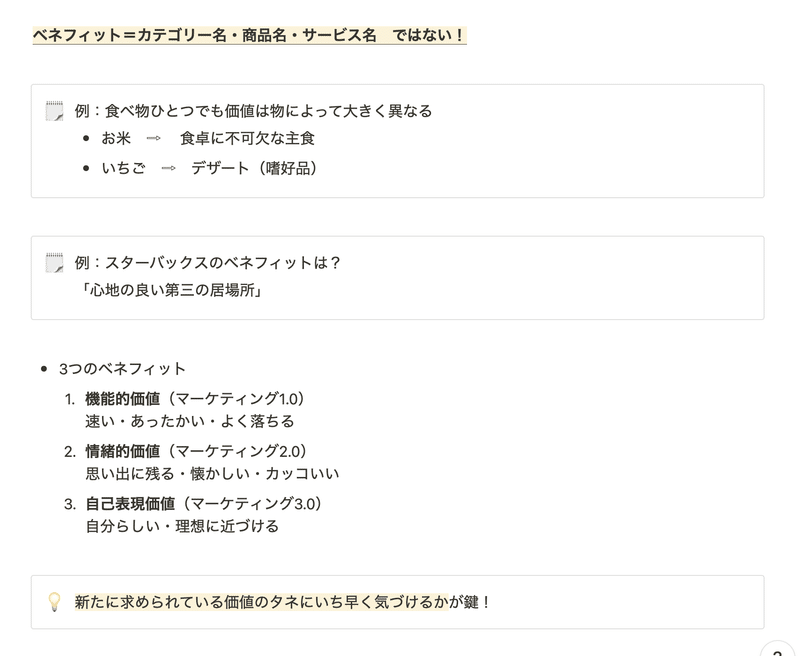Click the arrow icon after いちご
Image resolution: width=800 pixels, height=656 pixels.
168,168
